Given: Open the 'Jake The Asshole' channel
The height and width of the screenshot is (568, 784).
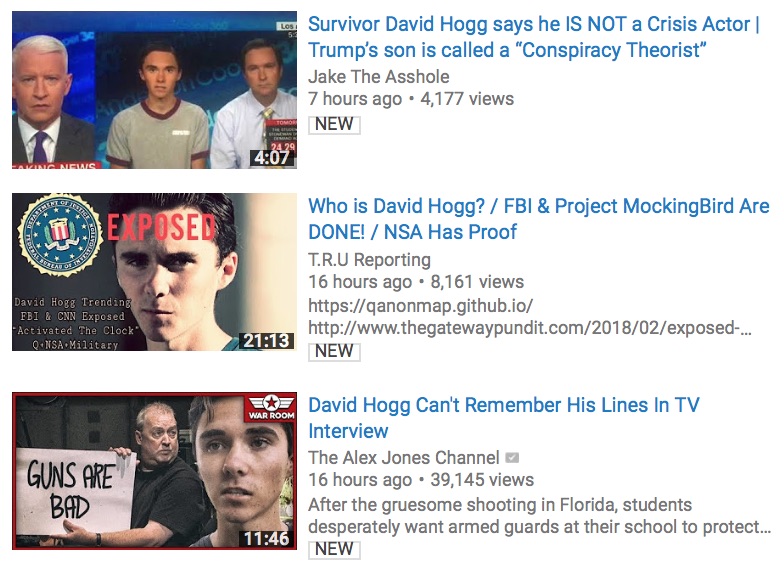Looking at the screenshot, I should [x=378, y=76].
